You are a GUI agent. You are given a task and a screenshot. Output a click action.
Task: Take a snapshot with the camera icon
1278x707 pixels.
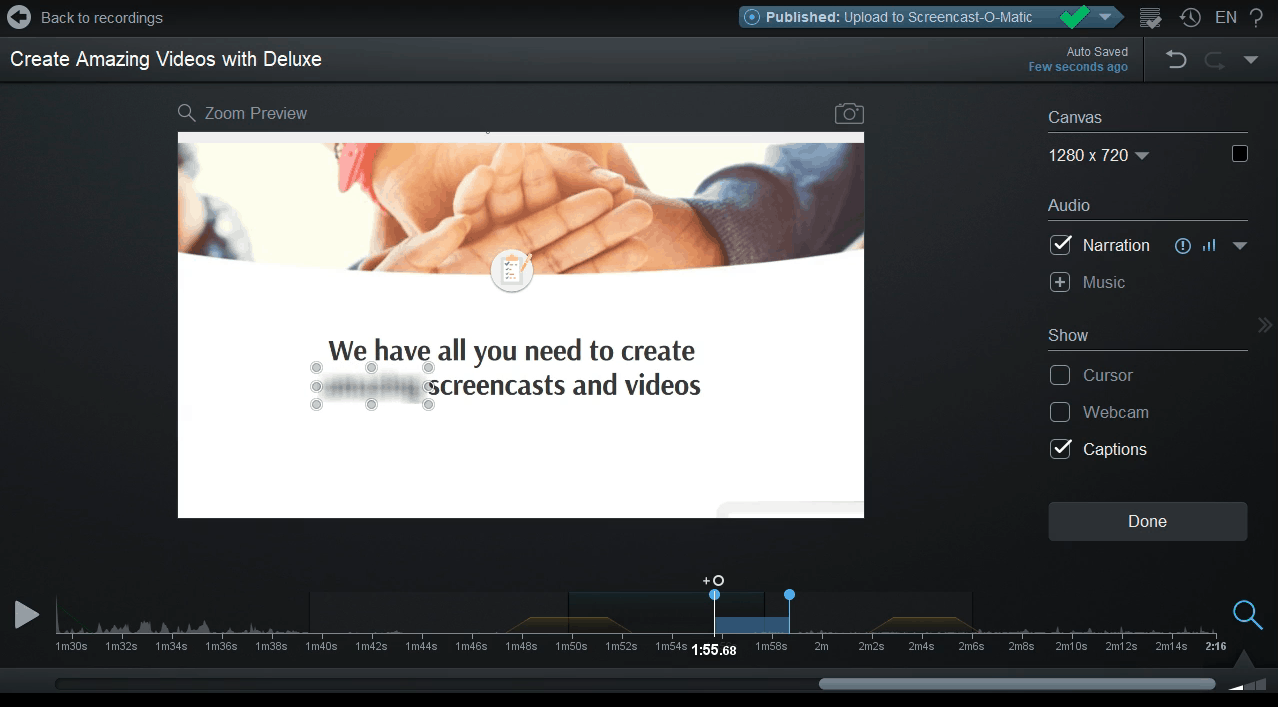pos(848,112)
